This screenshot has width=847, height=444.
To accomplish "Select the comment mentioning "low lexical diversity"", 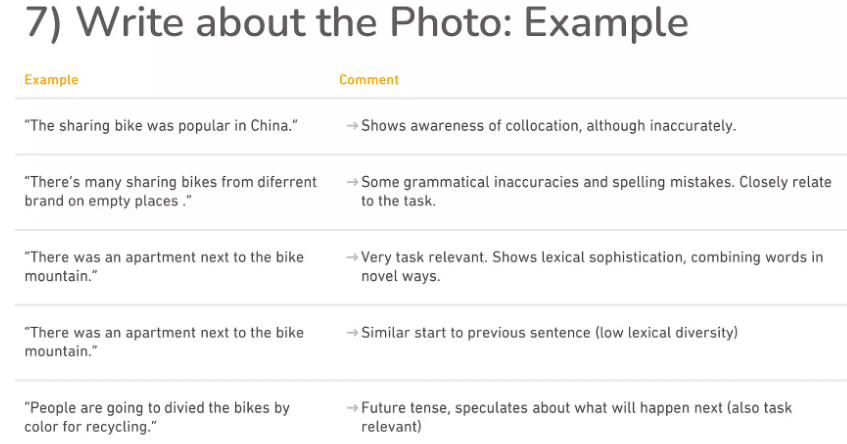I will point(549,332).
